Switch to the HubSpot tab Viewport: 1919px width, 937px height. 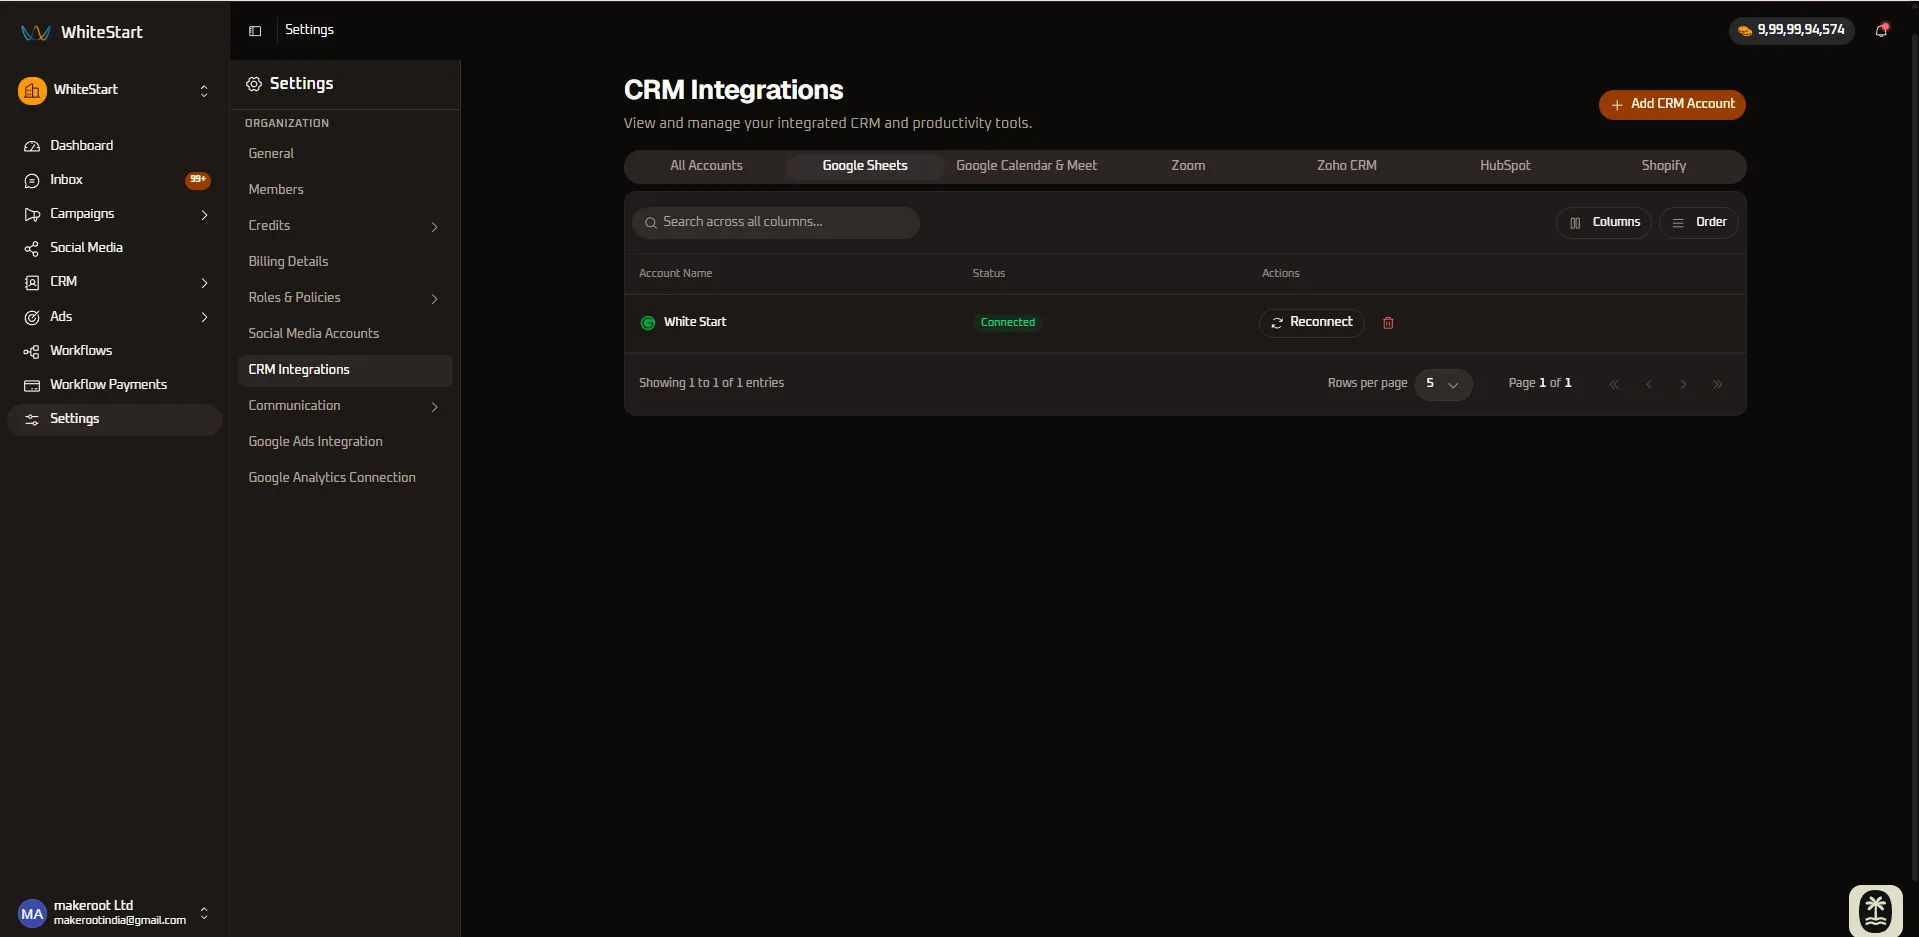[x=1505, y=166]
